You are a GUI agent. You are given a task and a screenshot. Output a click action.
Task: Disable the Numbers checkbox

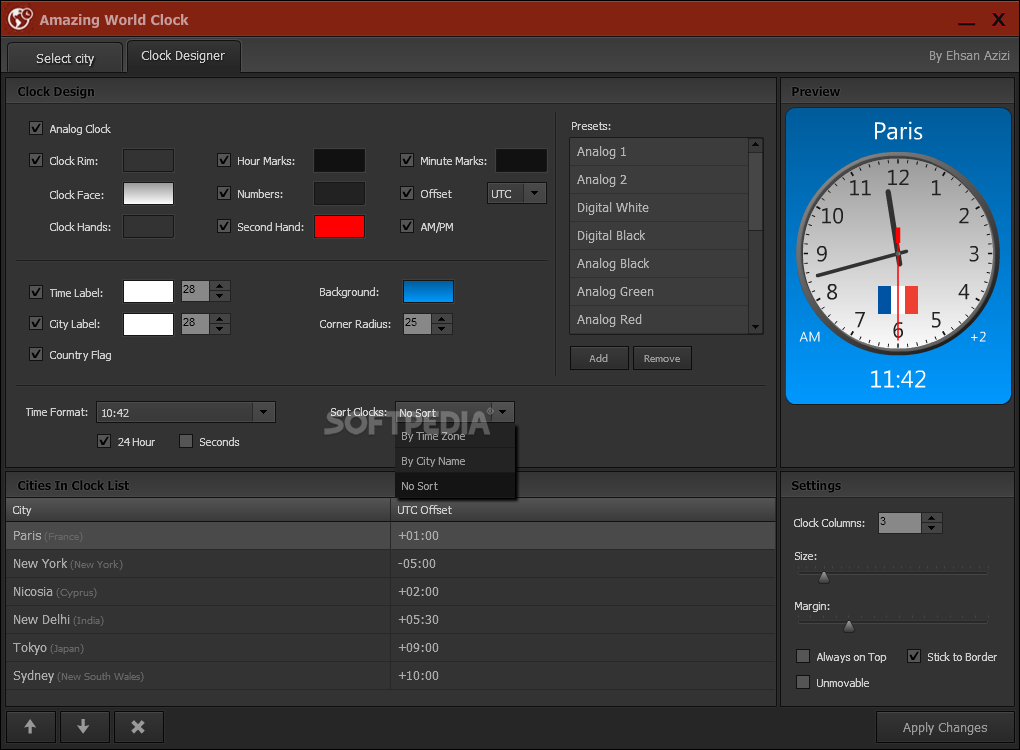[x=224, y=193]
